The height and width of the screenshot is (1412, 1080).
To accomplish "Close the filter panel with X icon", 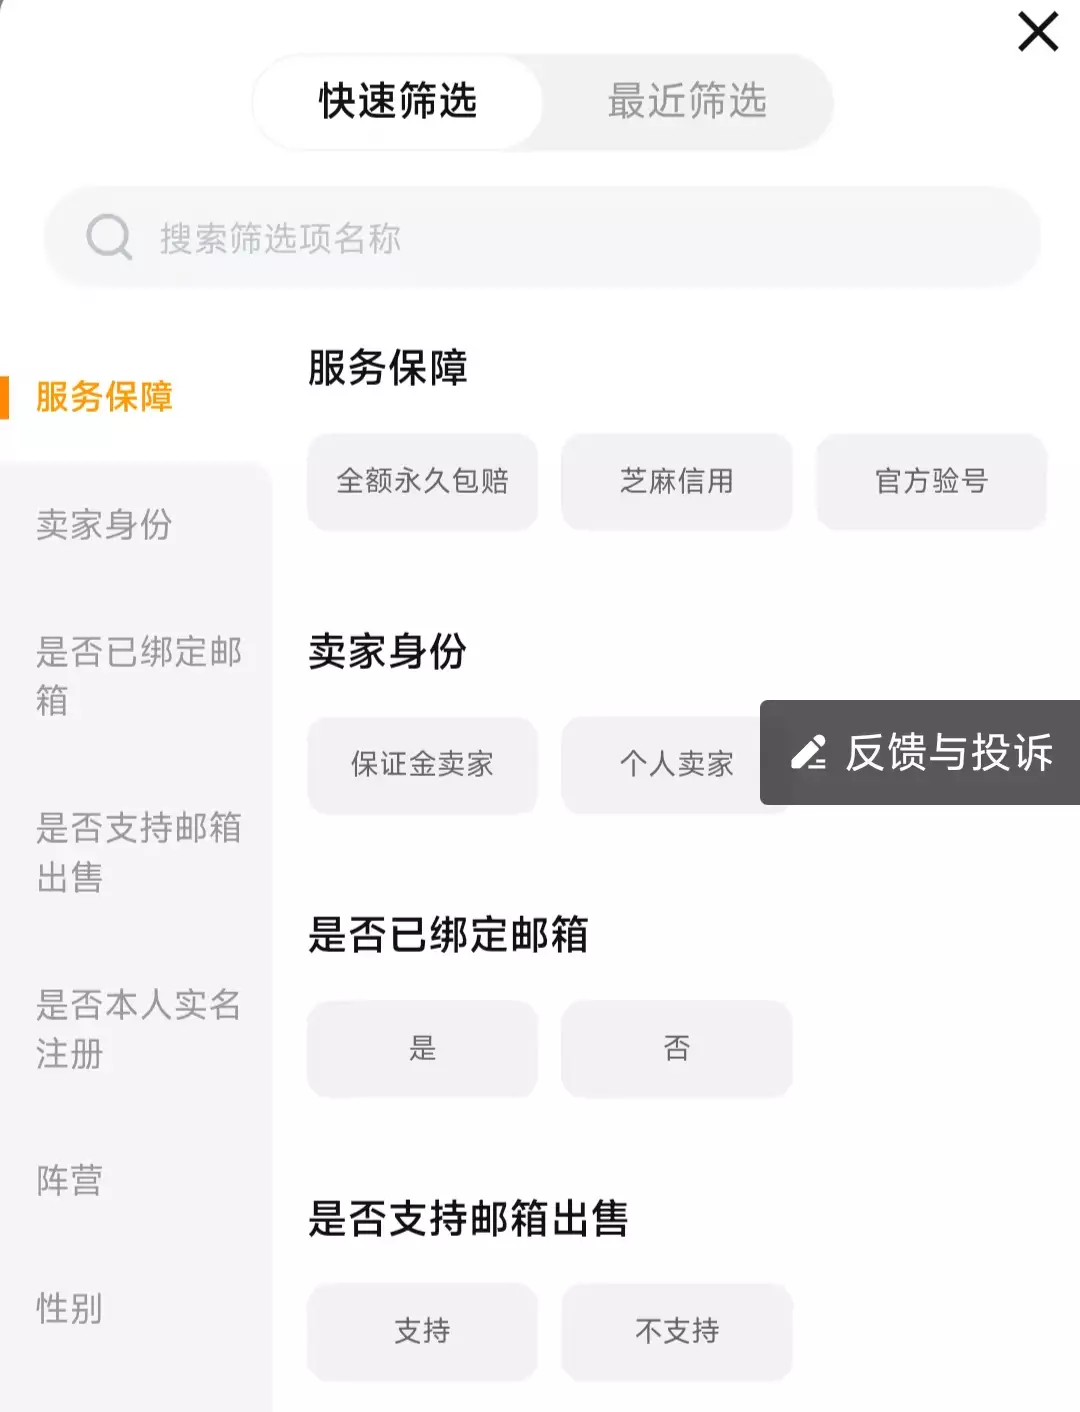I will 1037,32.
